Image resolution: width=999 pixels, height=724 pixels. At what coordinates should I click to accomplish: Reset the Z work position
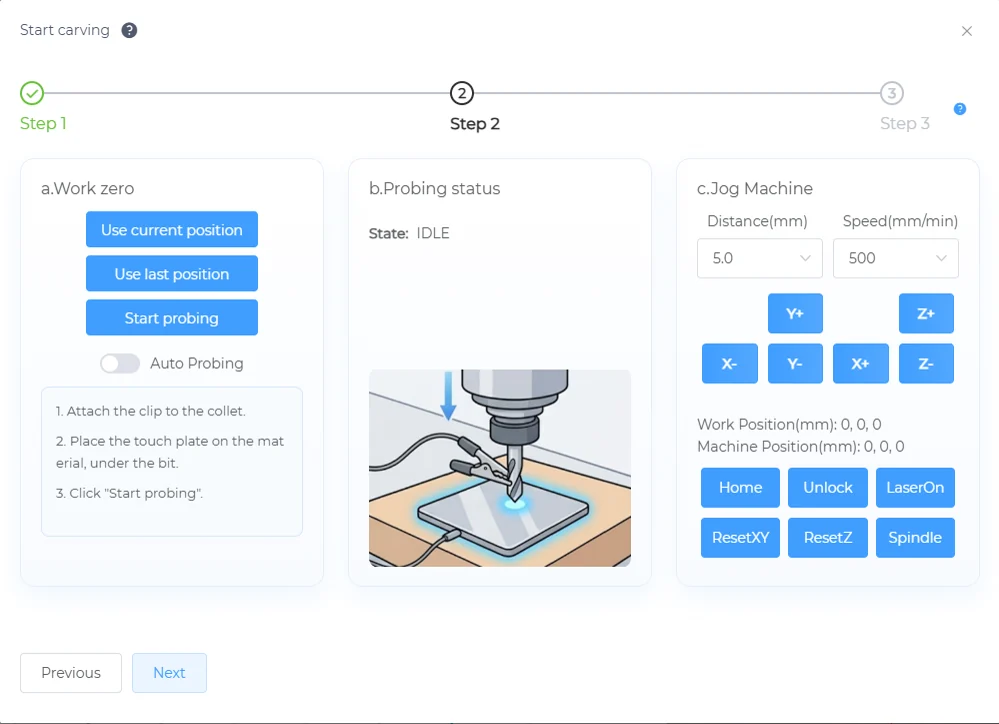click(x=828, y=538)
